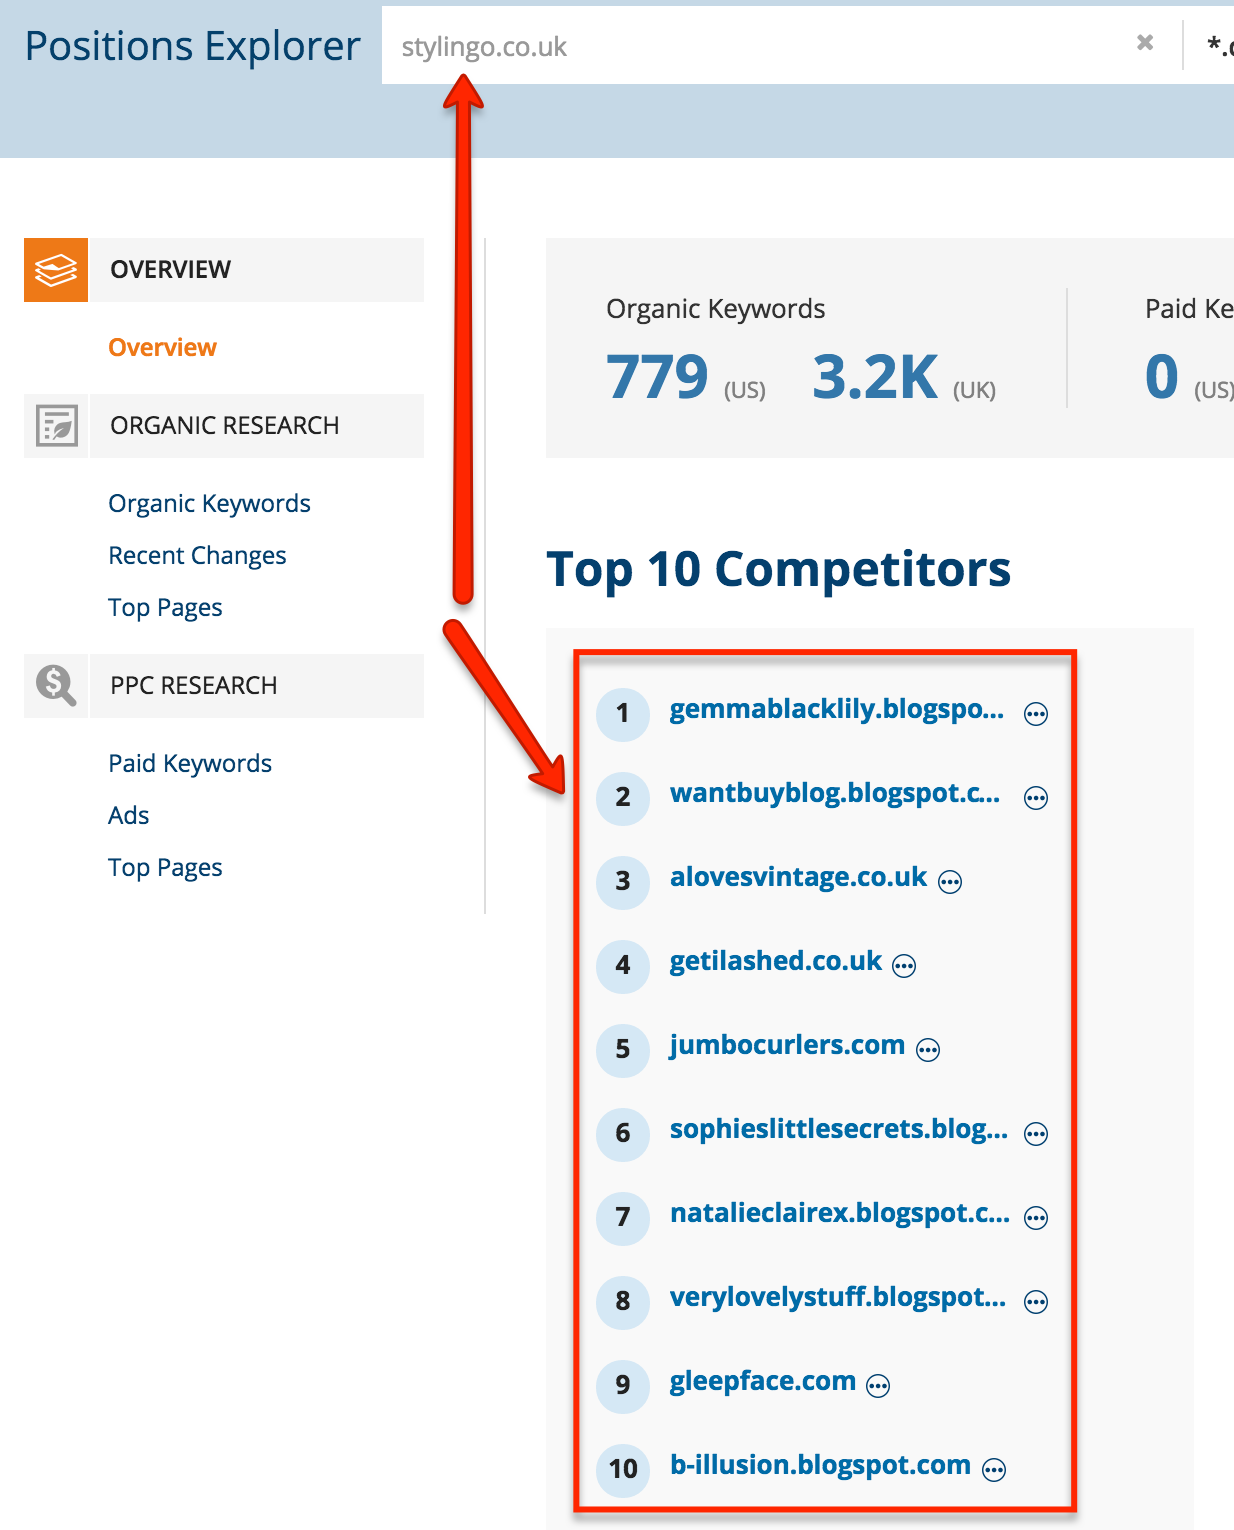The image size is (1234, 1530).
Task: Click the Top 10 Competitors heading
Action: 779,570
